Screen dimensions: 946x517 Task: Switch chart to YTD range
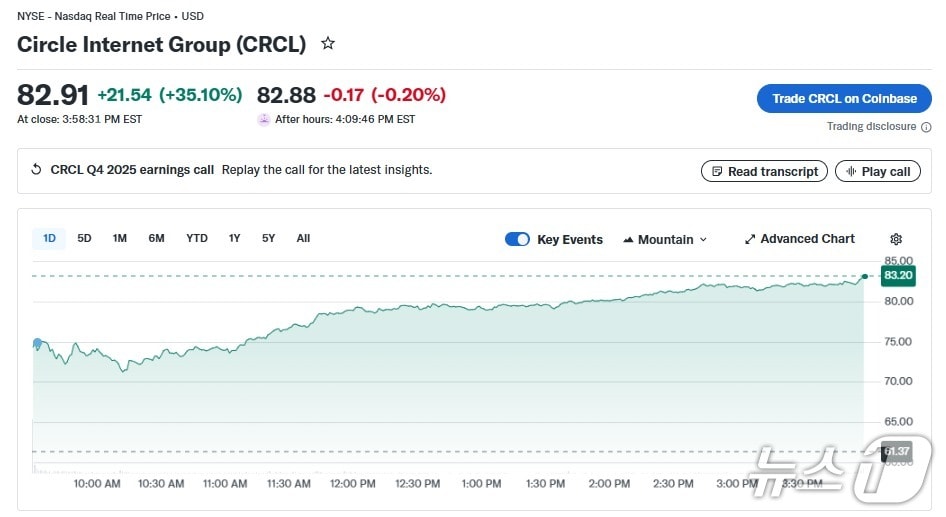[197, 238]
